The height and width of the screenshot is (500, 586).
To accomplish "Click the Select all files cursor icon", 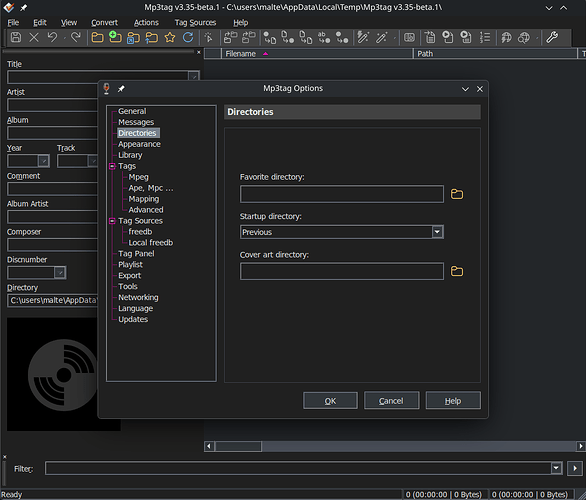I will [209, 37].
